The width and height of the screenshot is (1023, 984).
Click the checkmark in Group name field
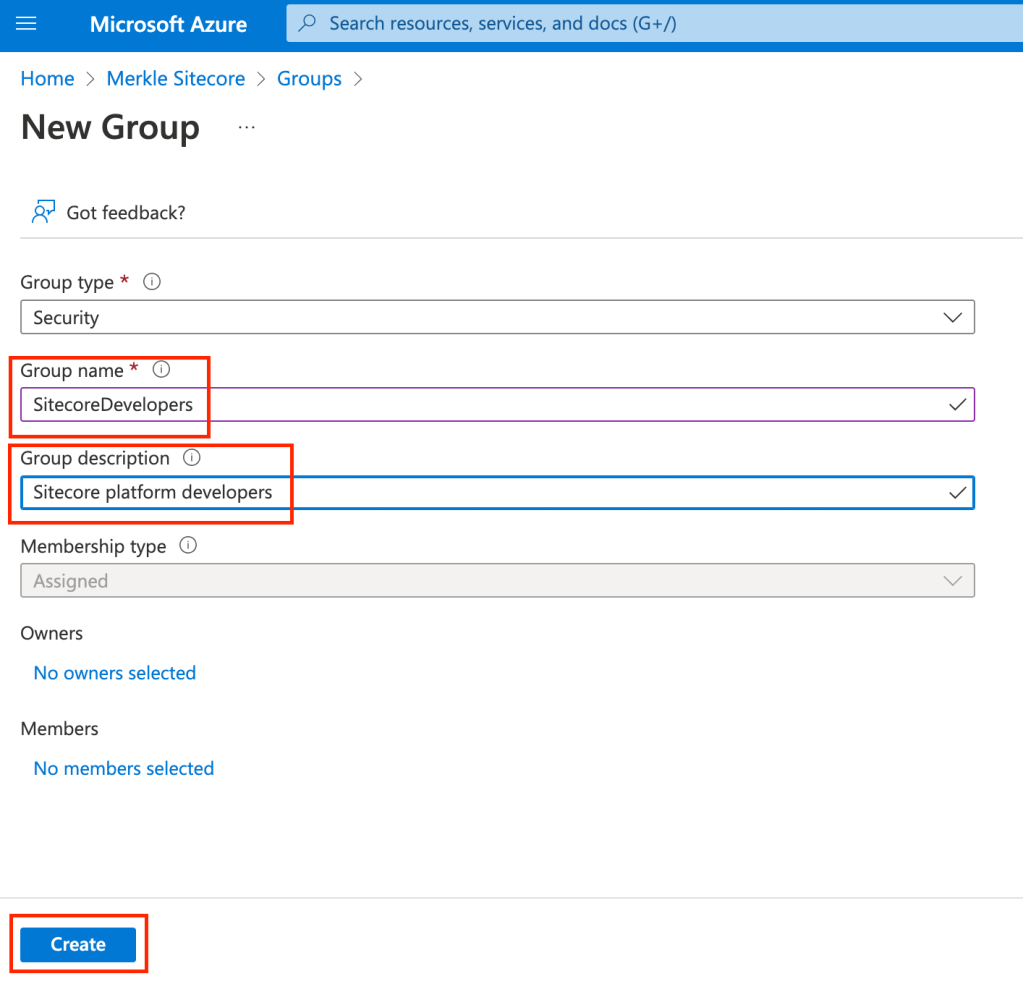click(x=957, y=405)
